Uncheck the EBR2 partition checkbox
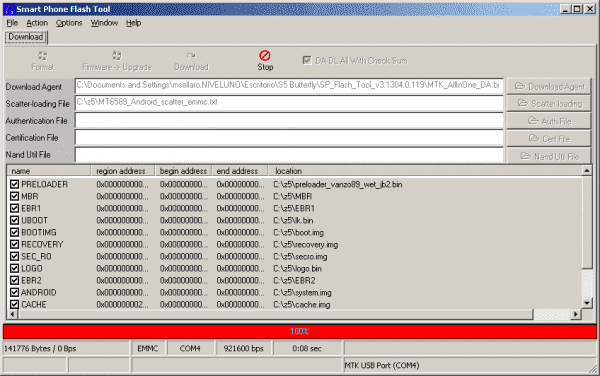Image resolution: width=600 pixels, height=376 pixels. coord(15,280)
